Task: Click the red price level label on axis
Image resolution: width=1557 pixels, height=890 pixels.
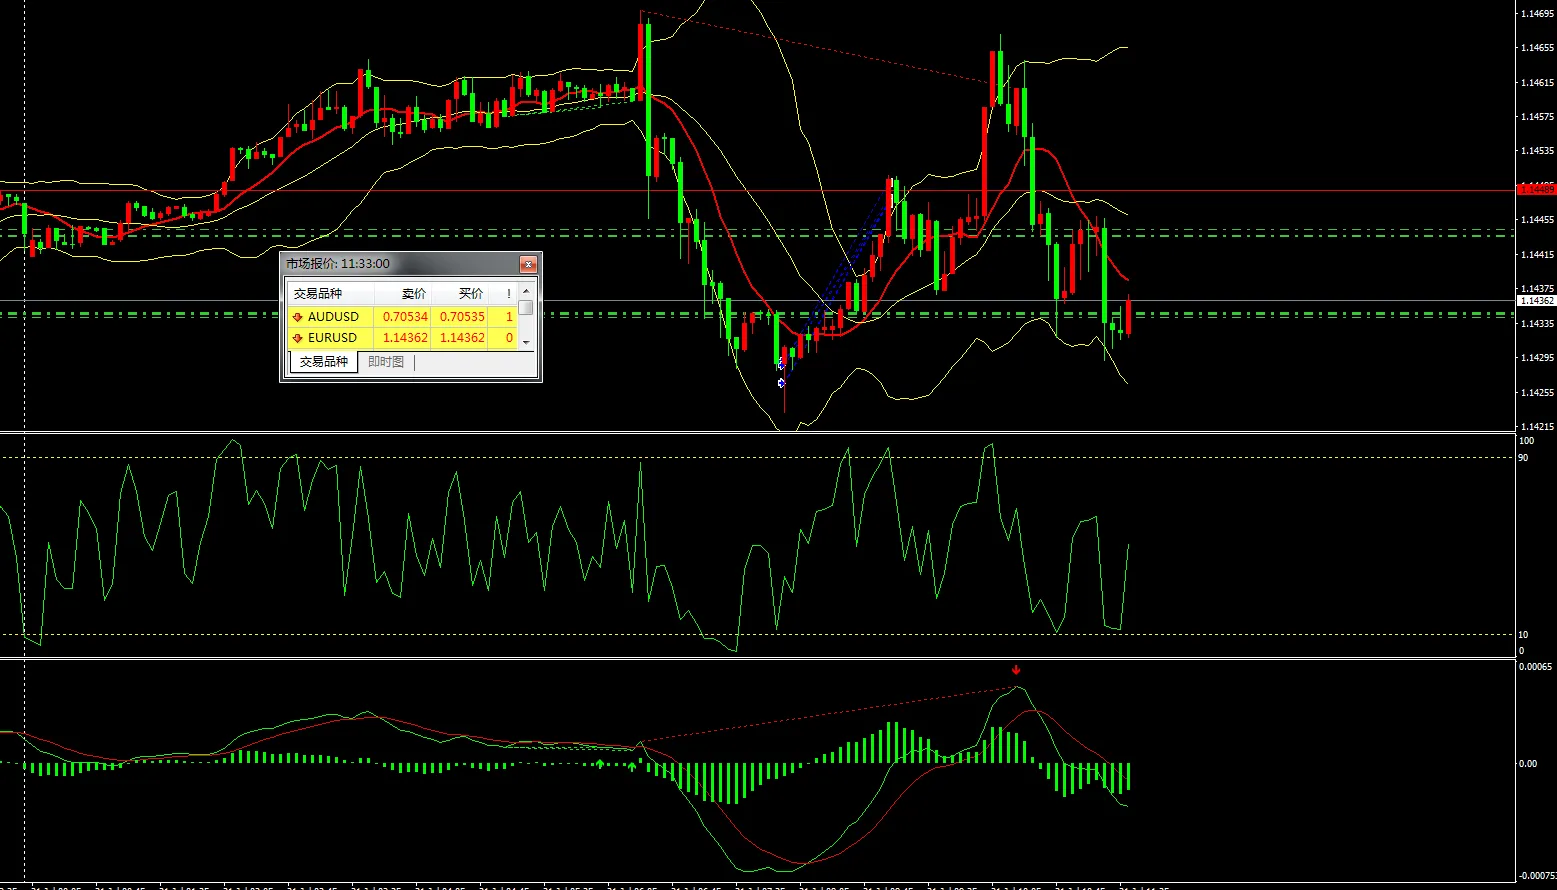Action: (1536, 189)
